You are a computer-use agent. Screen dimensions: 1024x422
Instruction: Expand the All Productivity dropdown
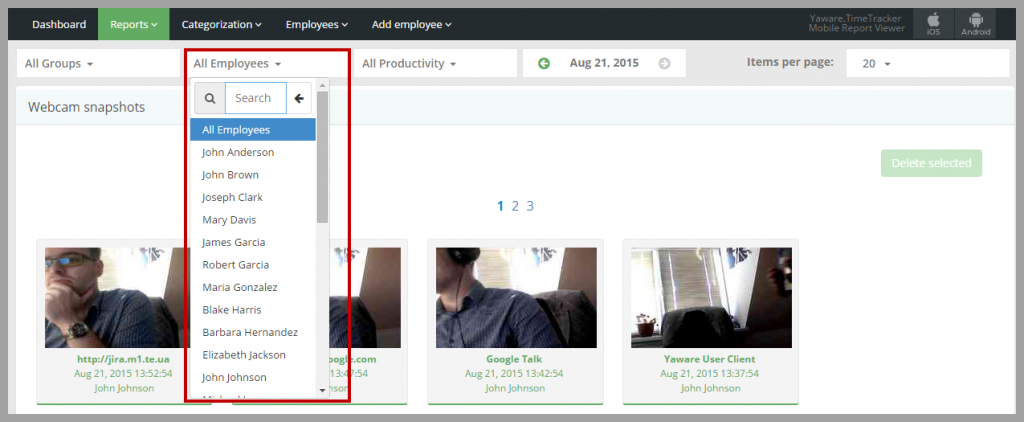[435, 63]
